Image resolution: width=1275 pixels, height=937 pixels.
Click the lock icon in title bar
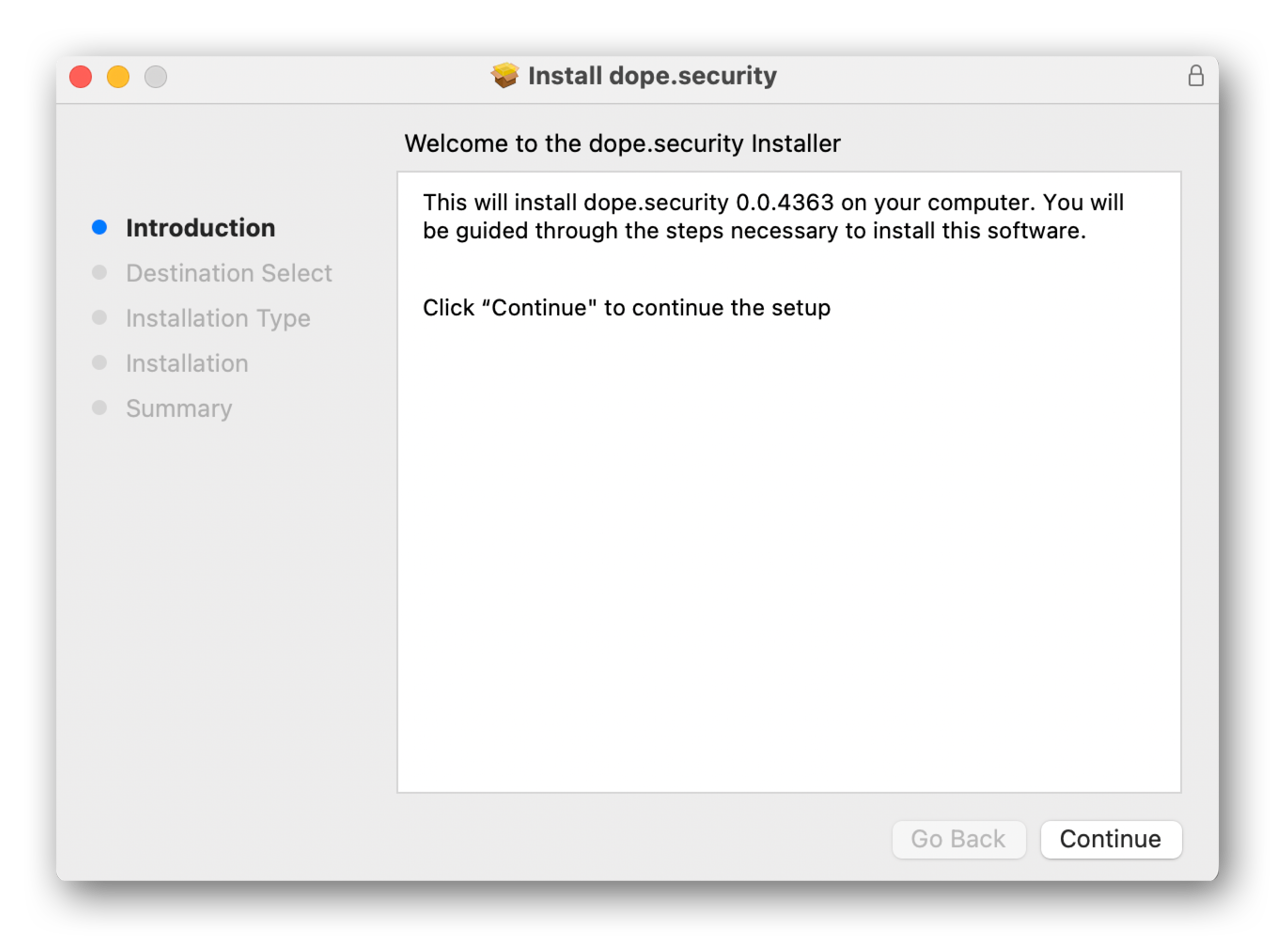pyautogui.click(x=1195, y=76)
